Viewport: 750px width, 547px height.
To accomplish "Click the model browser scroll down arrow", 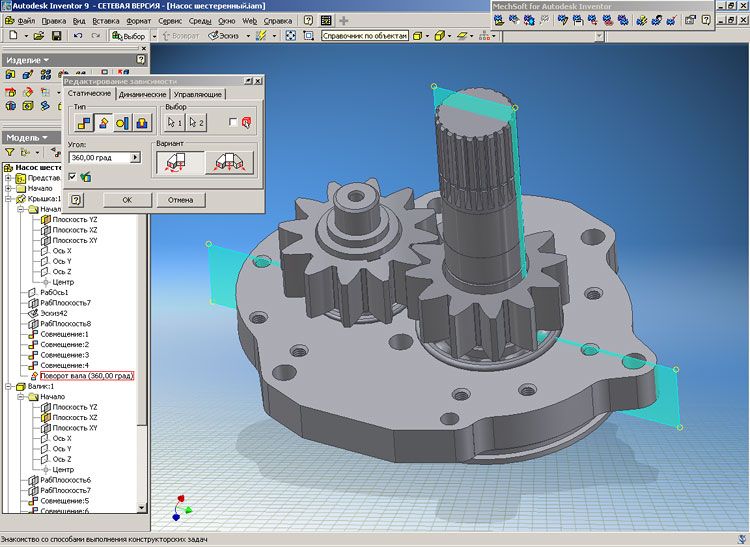I will pos(142,507).
